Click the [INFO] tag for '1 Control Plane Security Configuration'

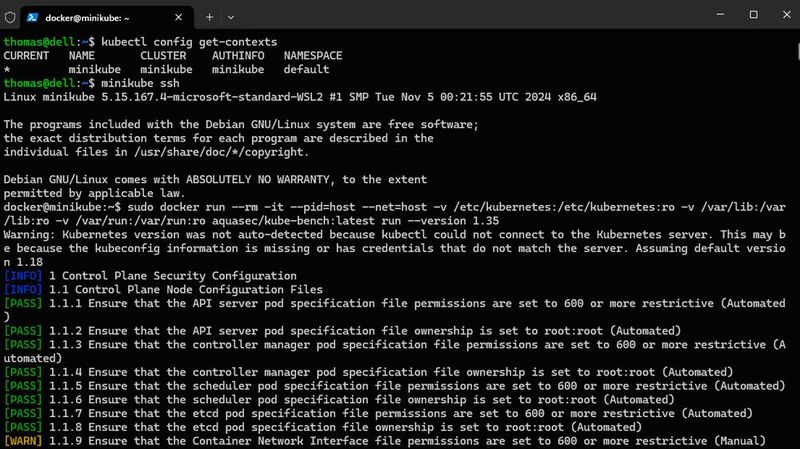[23, 276]
